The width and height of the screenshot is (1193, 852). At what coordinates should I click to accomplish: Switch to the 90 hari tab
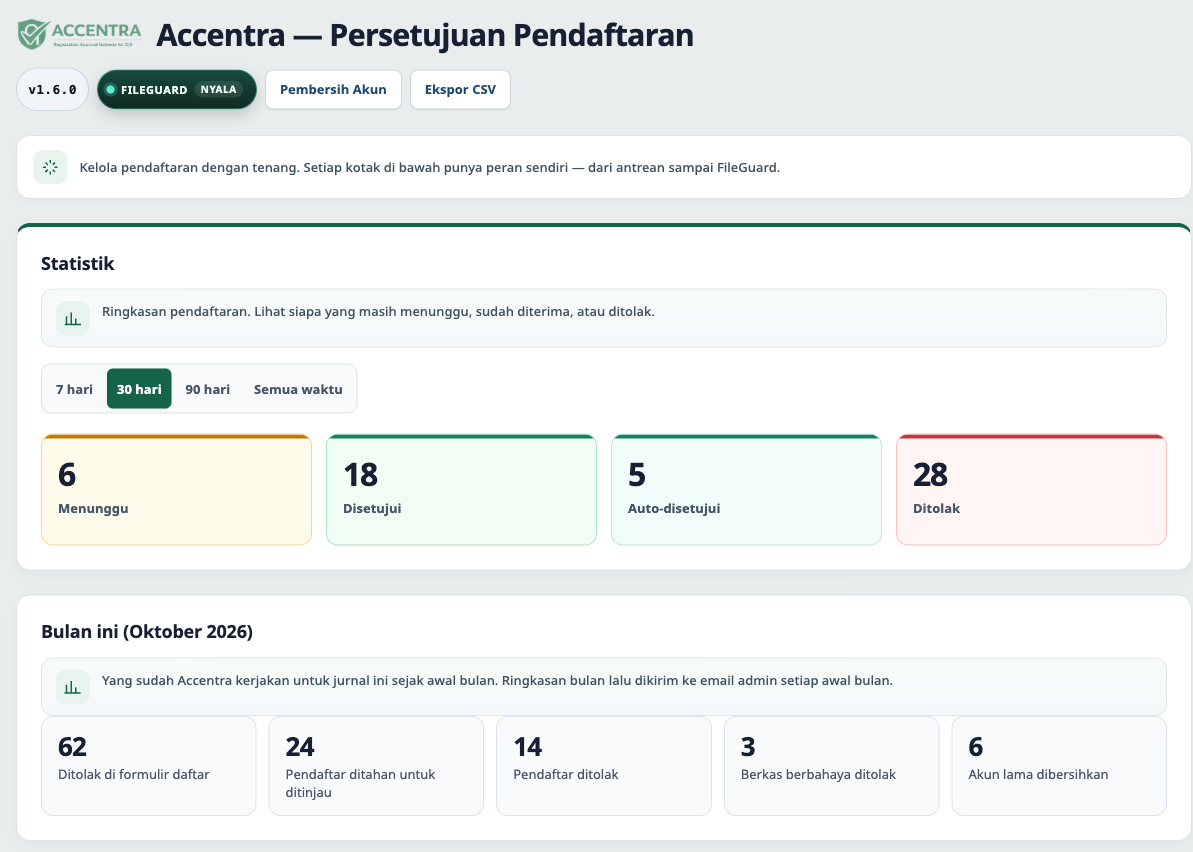click(x=208, y=389)
